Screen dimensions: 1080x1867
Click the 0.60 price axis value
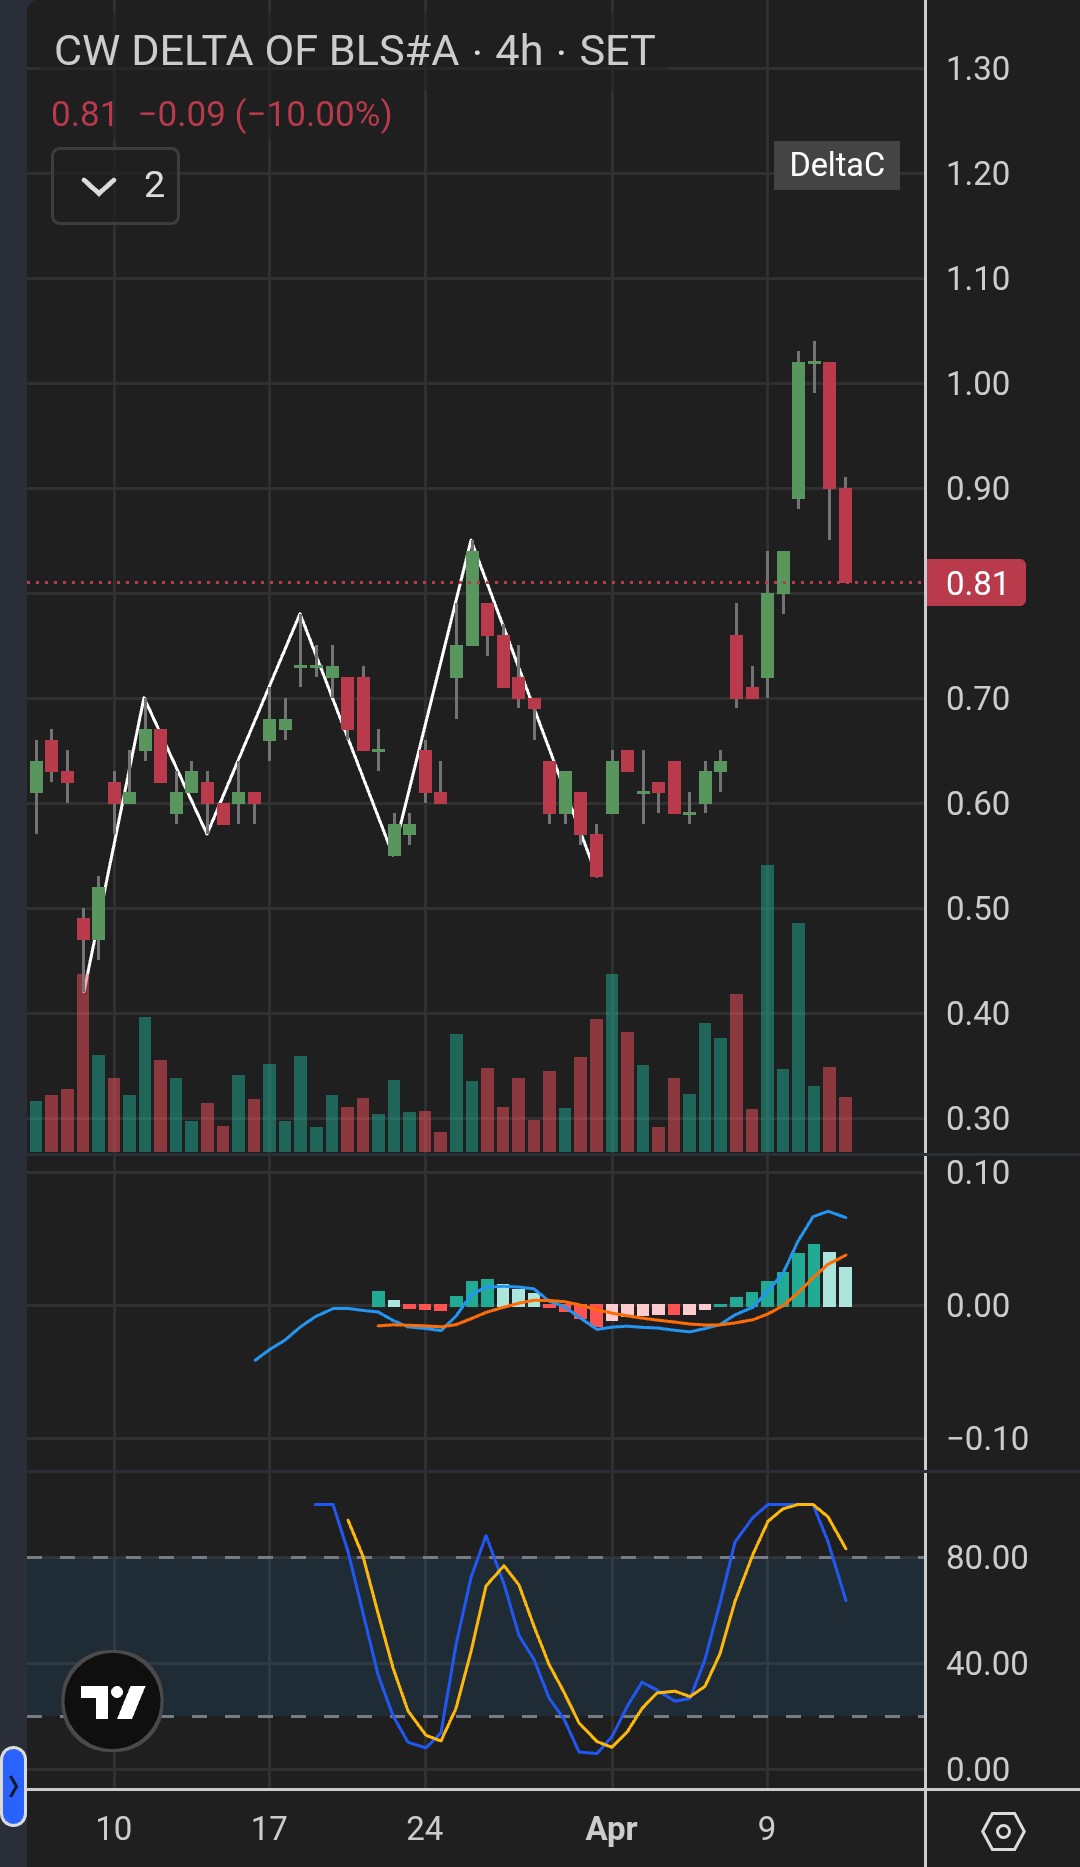(x=978, y=804)
